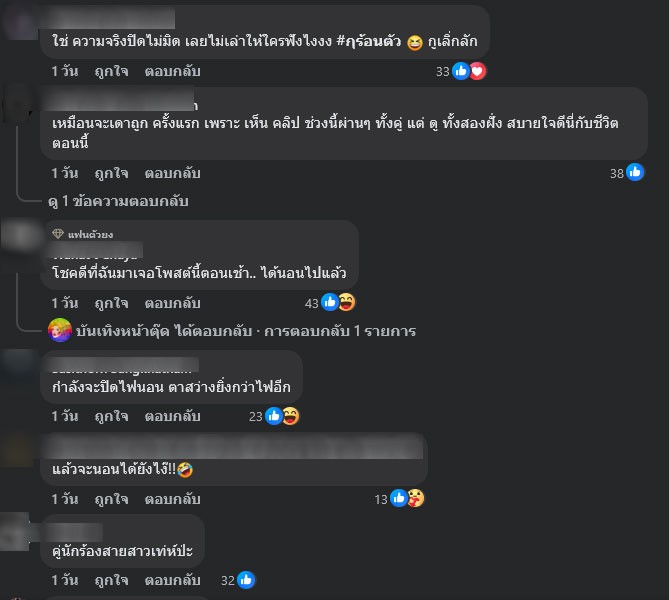Click the like reaction icon beside count 33
The width and height of the screenshot is (669, 600).
[461, 71]
